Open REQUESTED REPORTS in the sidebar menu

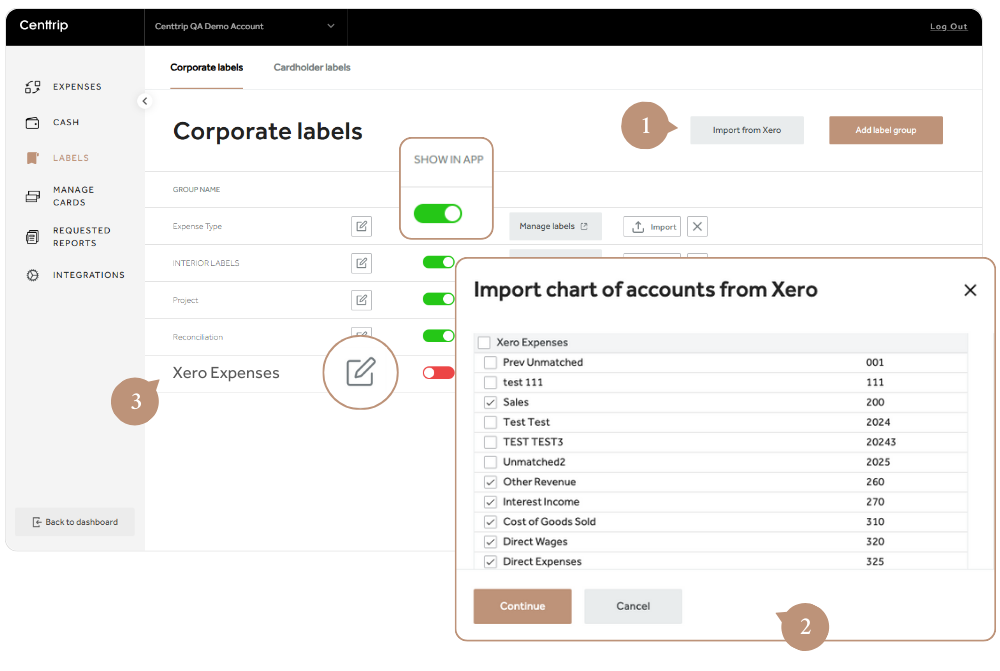click(x=82, y=237)
